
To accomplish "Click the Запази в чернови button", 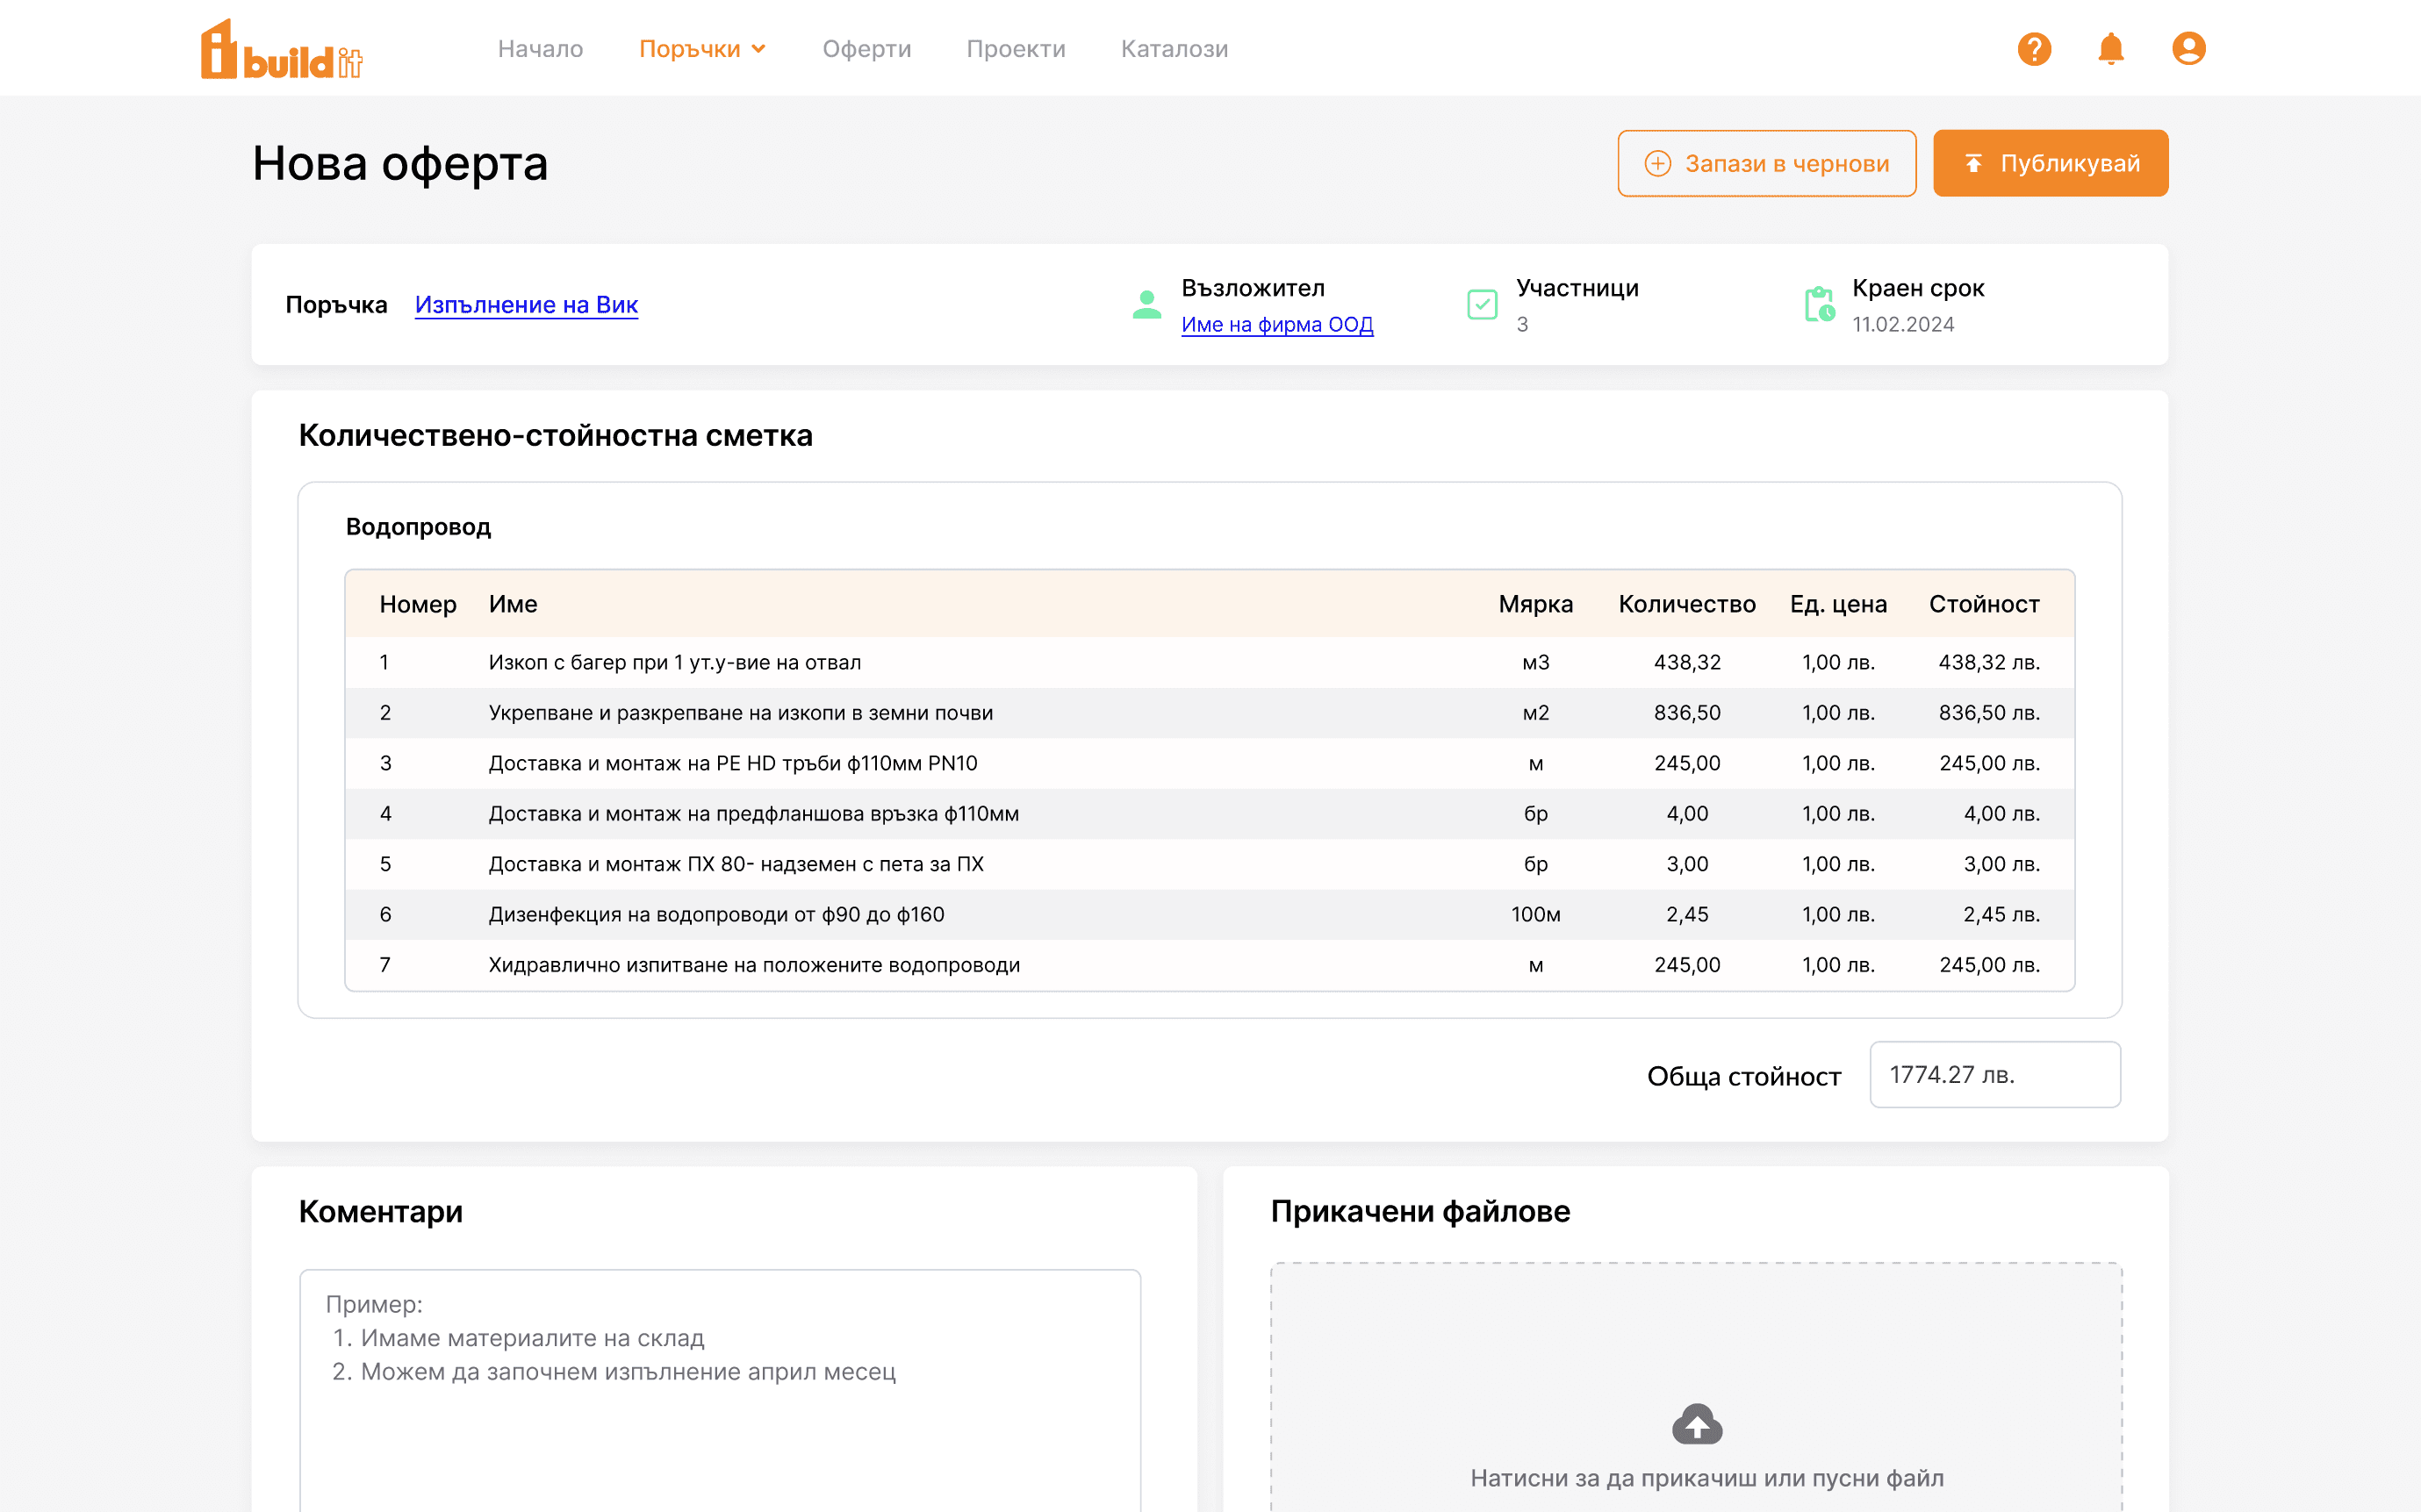I will tap(1766, 163).
